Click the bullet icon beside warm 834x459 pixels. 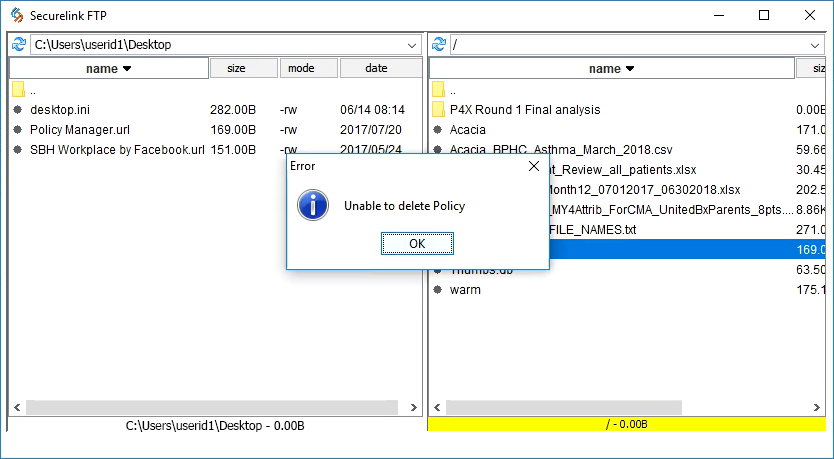click(438, 290)
